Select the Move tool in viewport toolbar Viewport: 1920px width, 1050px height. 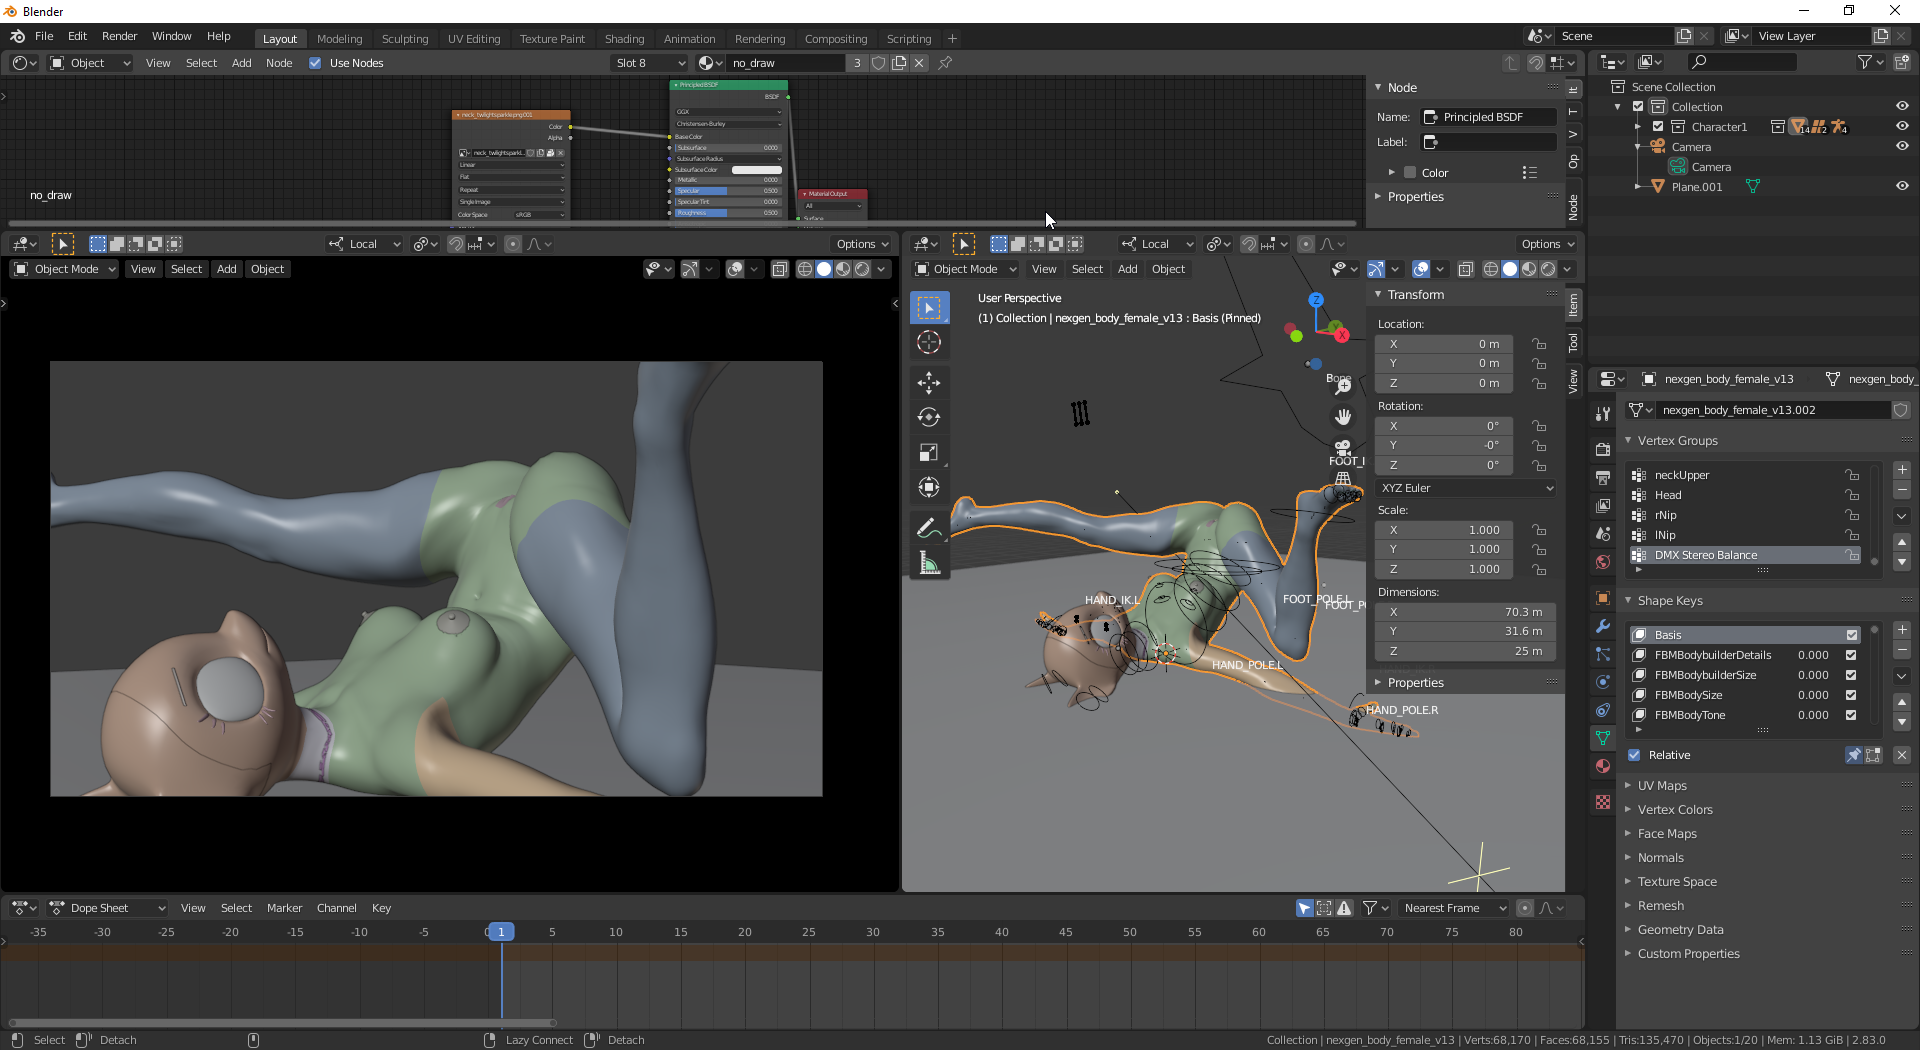coord(929,383)
